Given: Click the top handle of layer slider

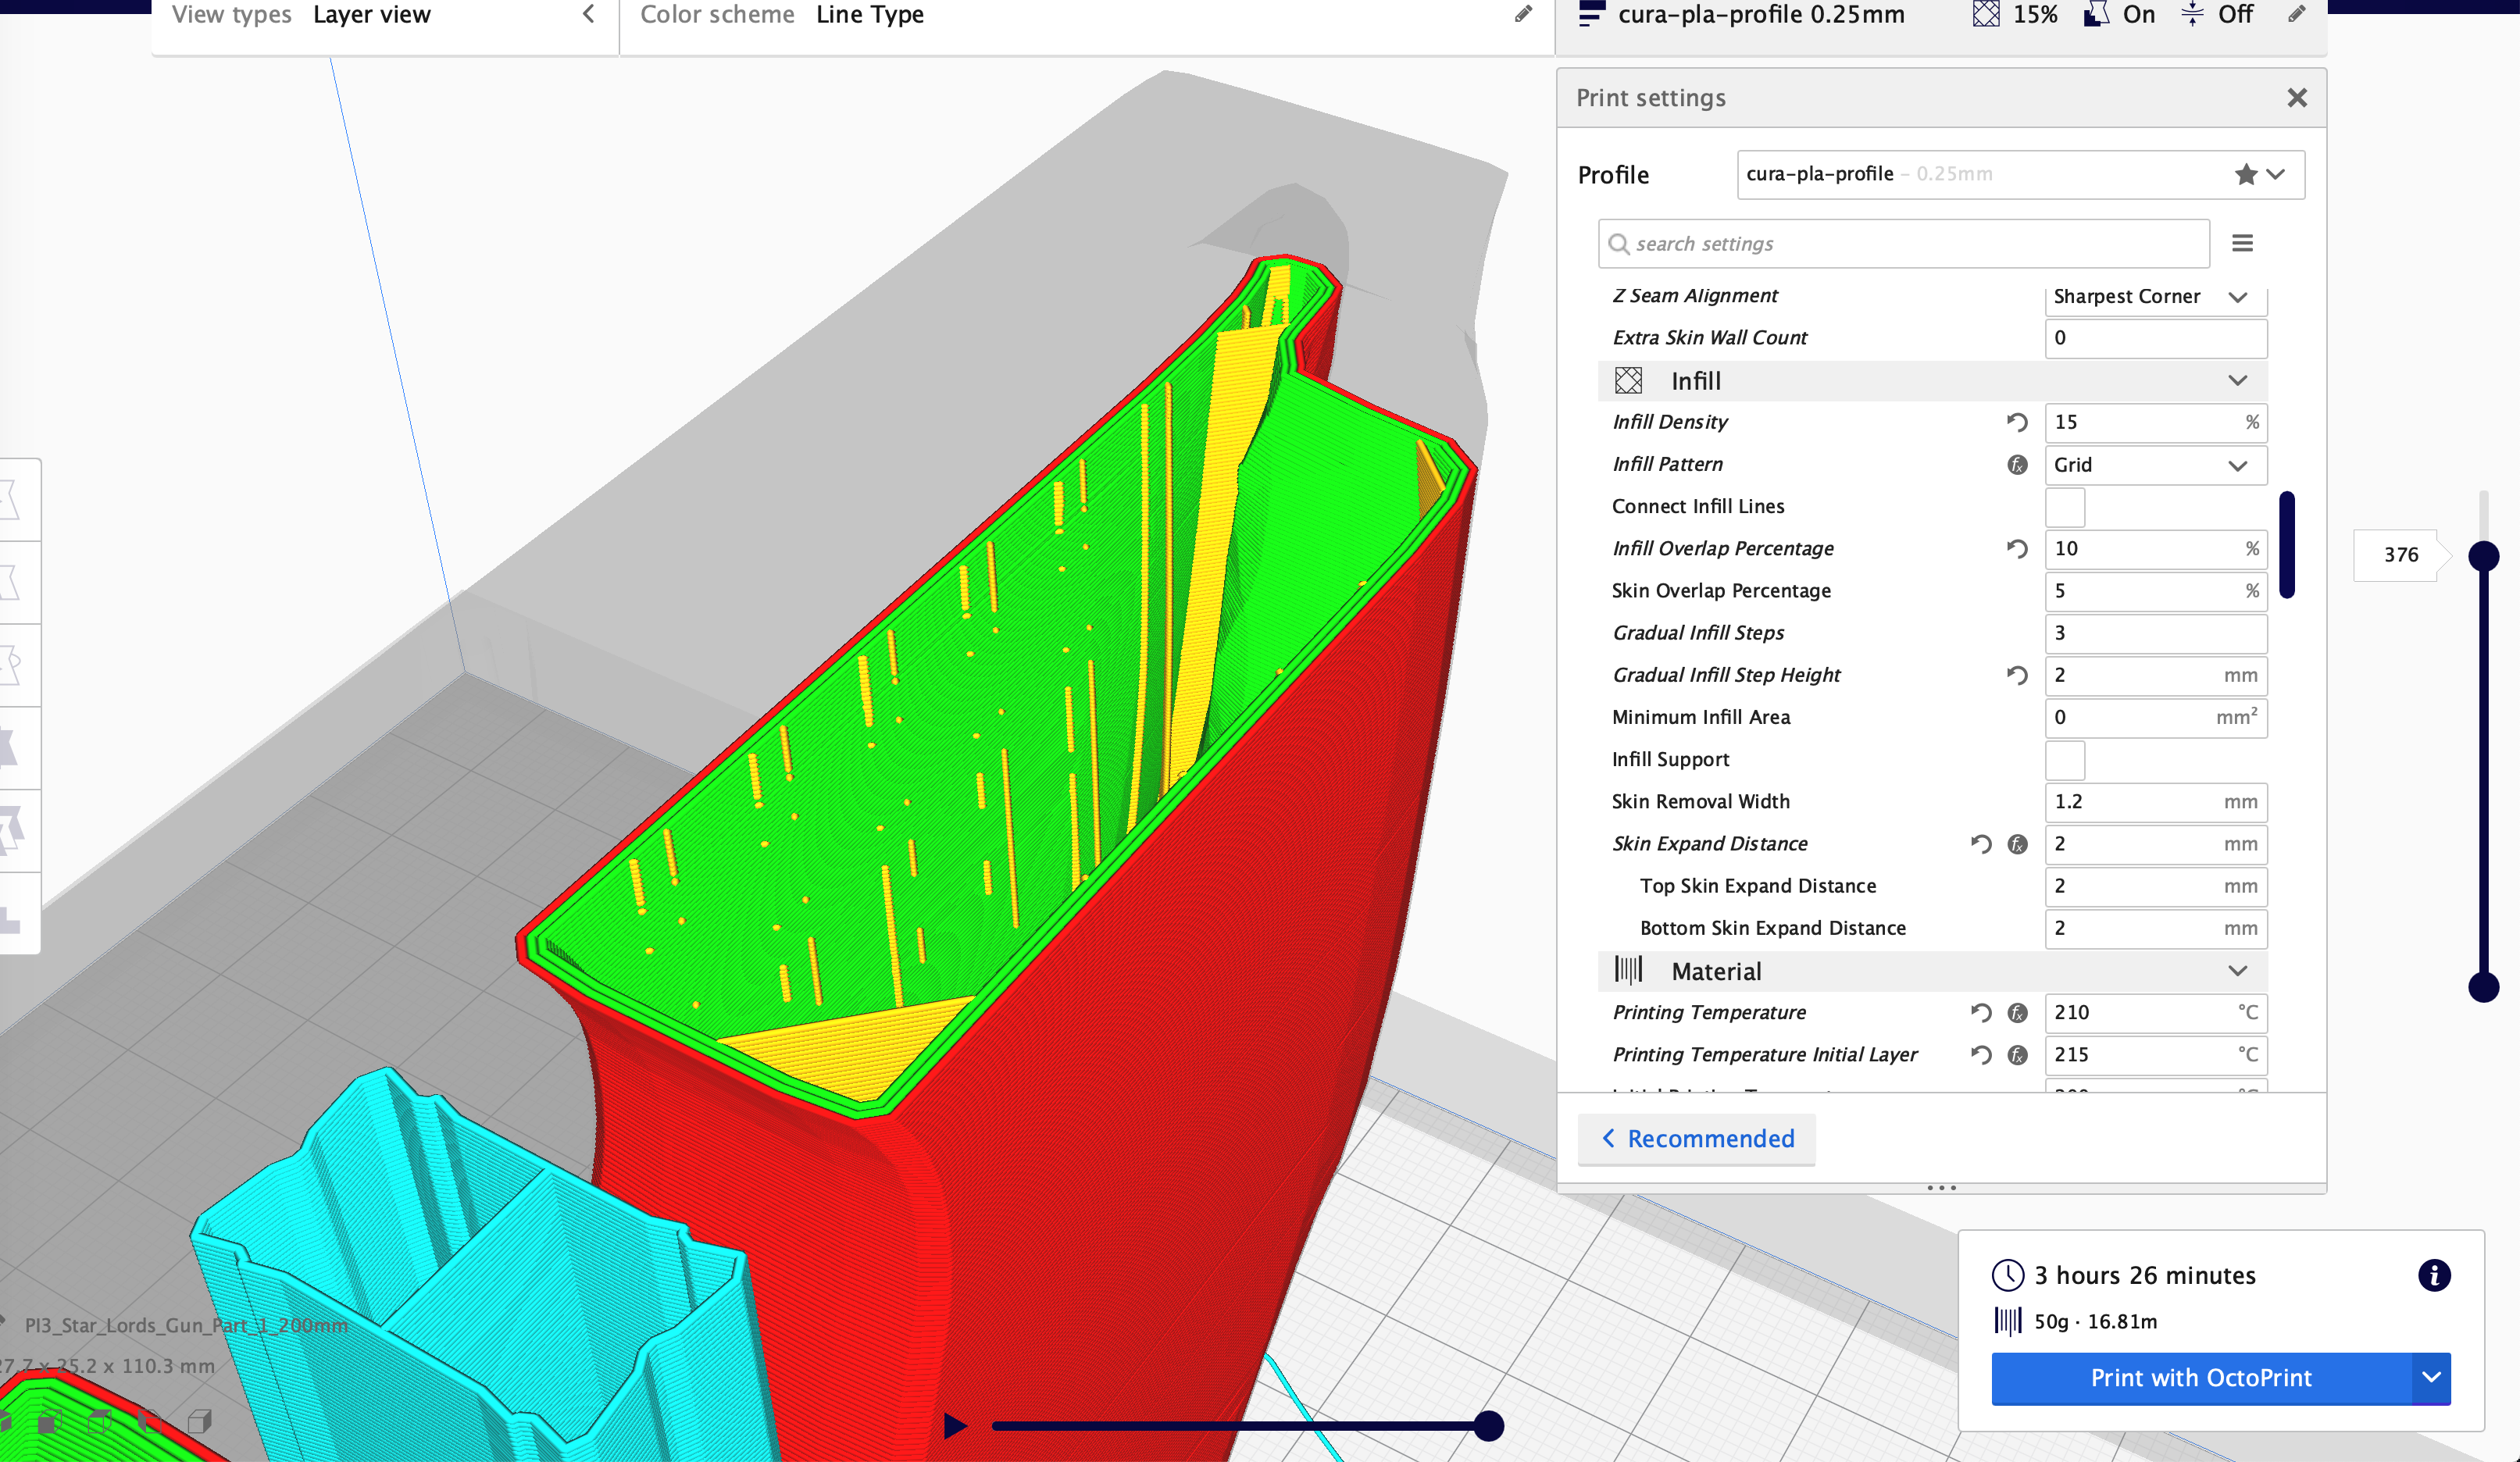Looking at the screenshot, I should click(x=2483, y=556).
